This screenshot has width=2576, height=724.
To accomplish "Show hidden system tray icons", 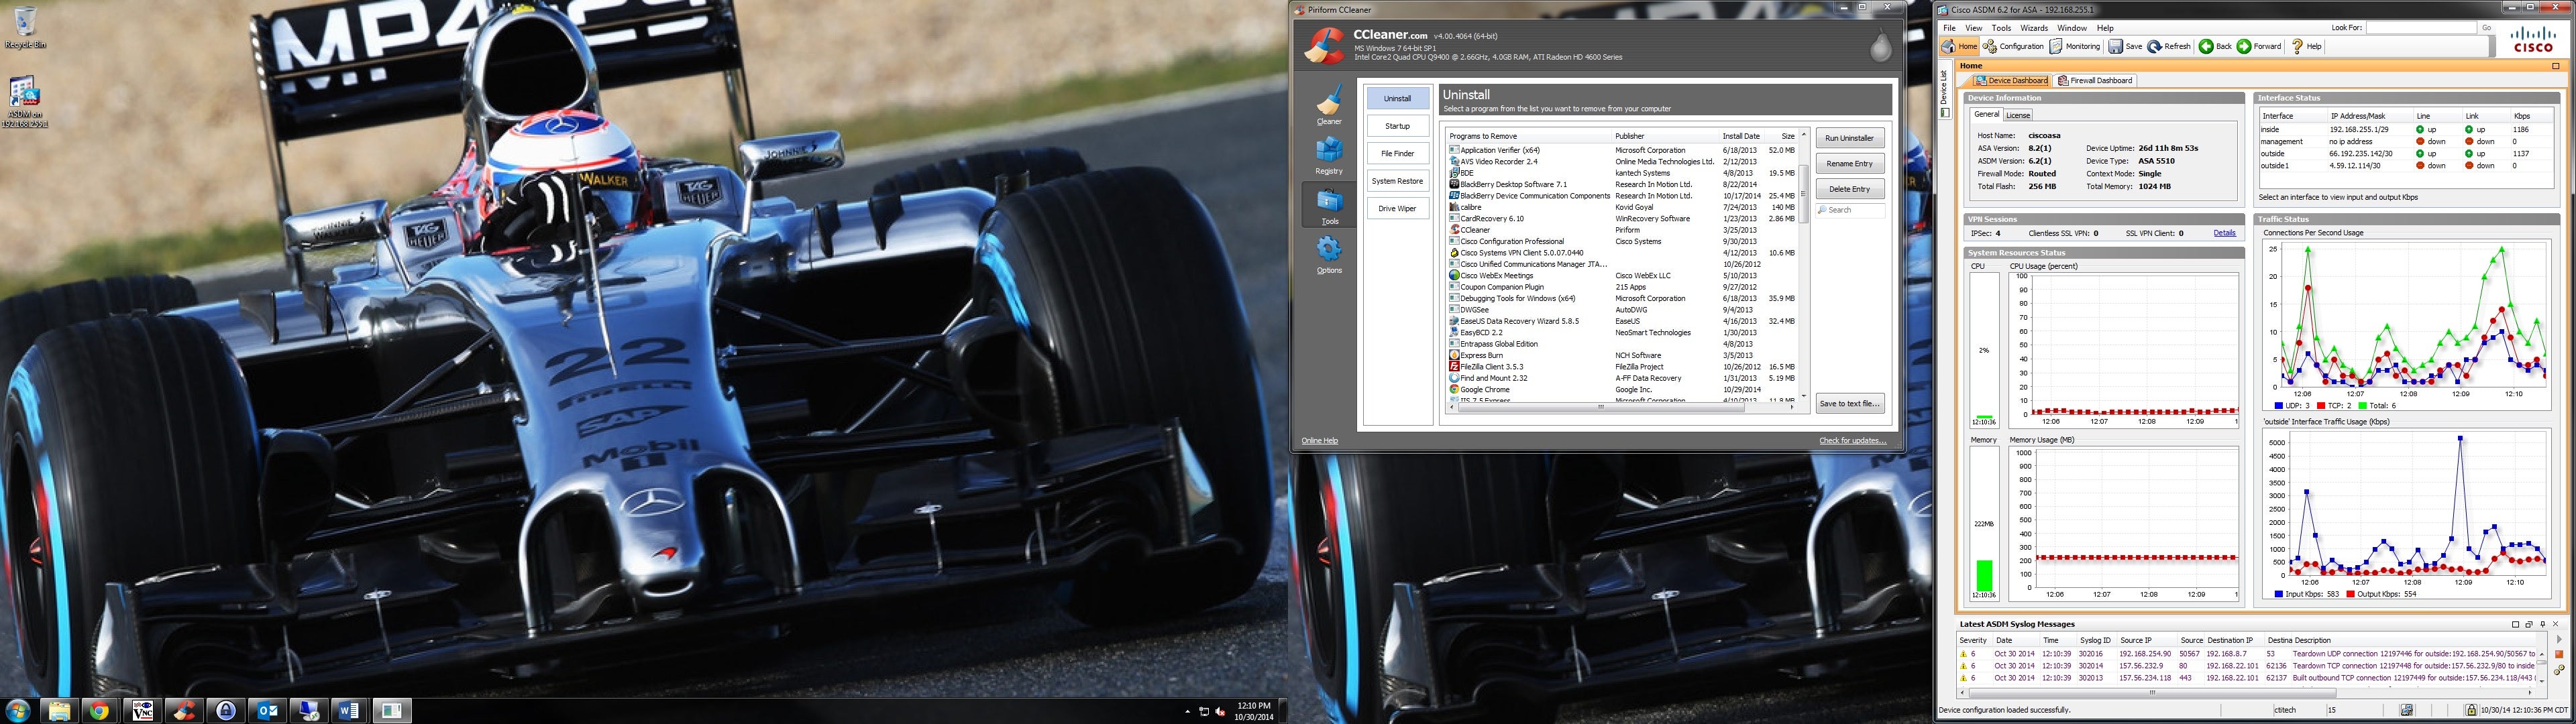I will pos(1187,712).
